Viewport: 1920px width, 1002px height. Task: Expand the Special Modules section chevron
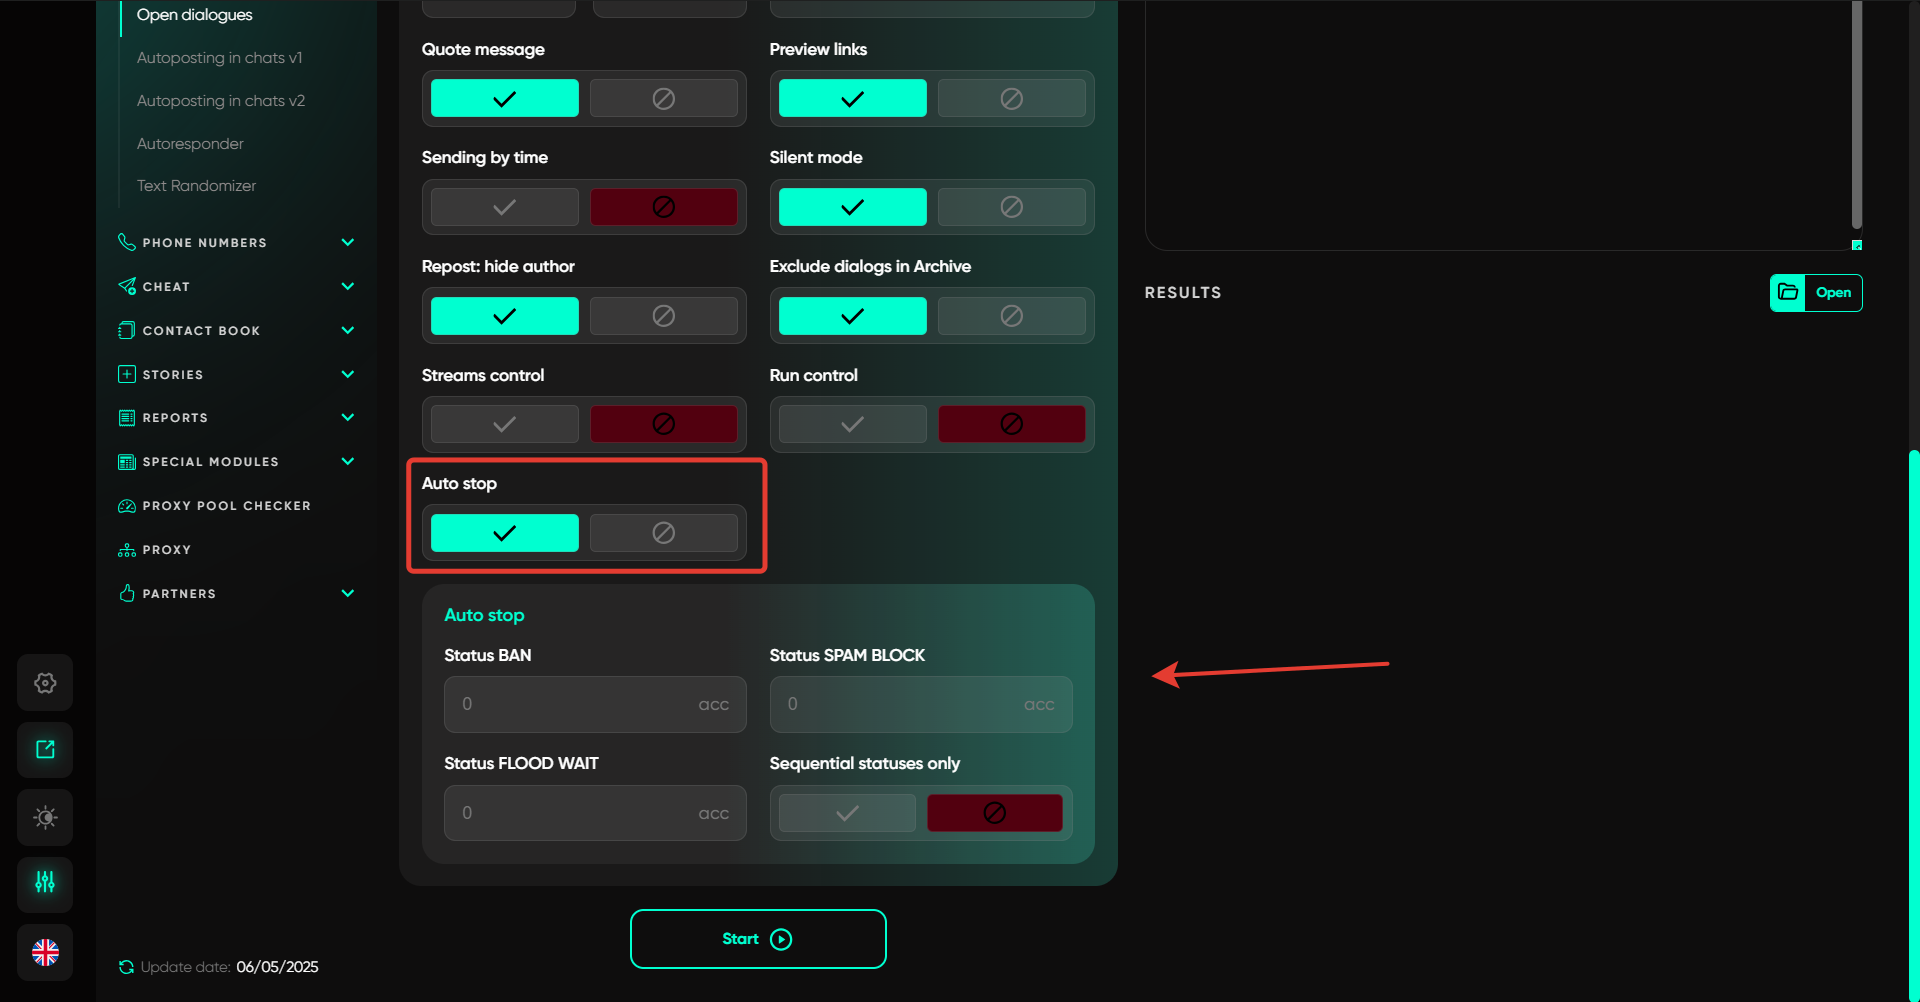click(348, 462)
